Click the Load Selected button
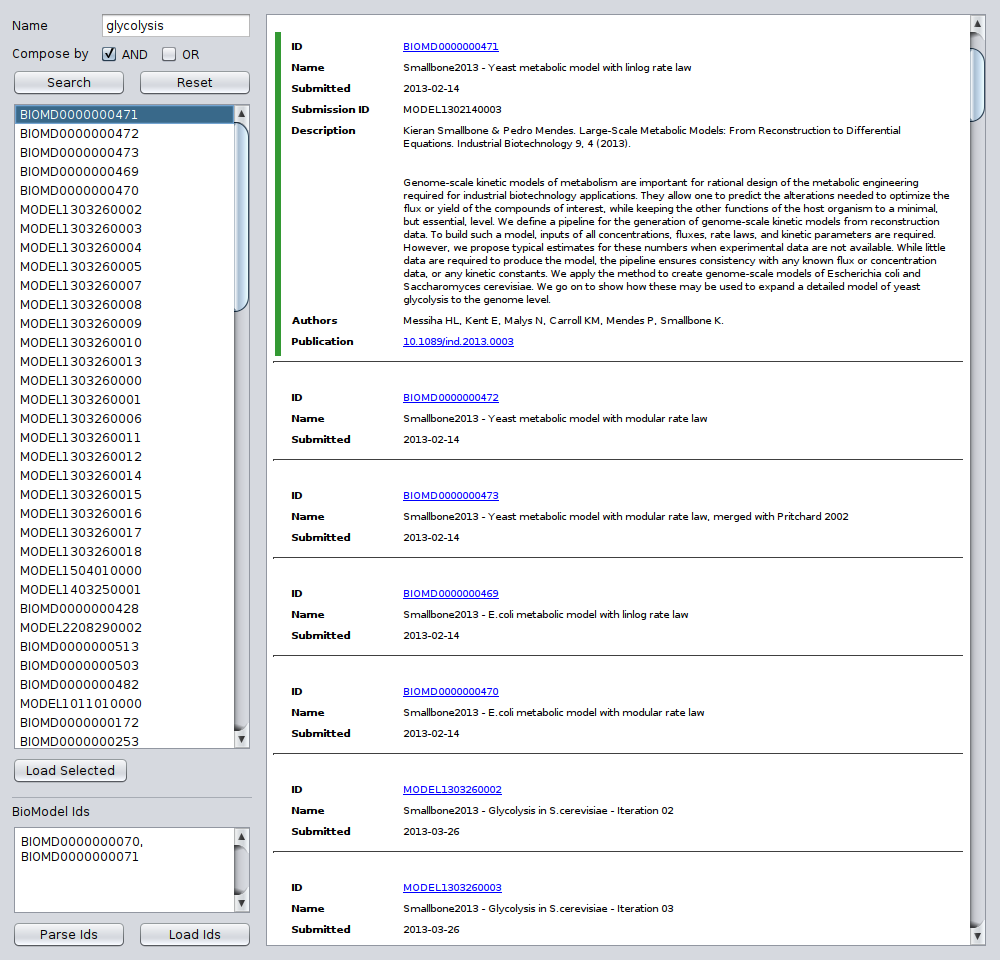Screen dimensions: 1000x960 [x=70, y=771]
